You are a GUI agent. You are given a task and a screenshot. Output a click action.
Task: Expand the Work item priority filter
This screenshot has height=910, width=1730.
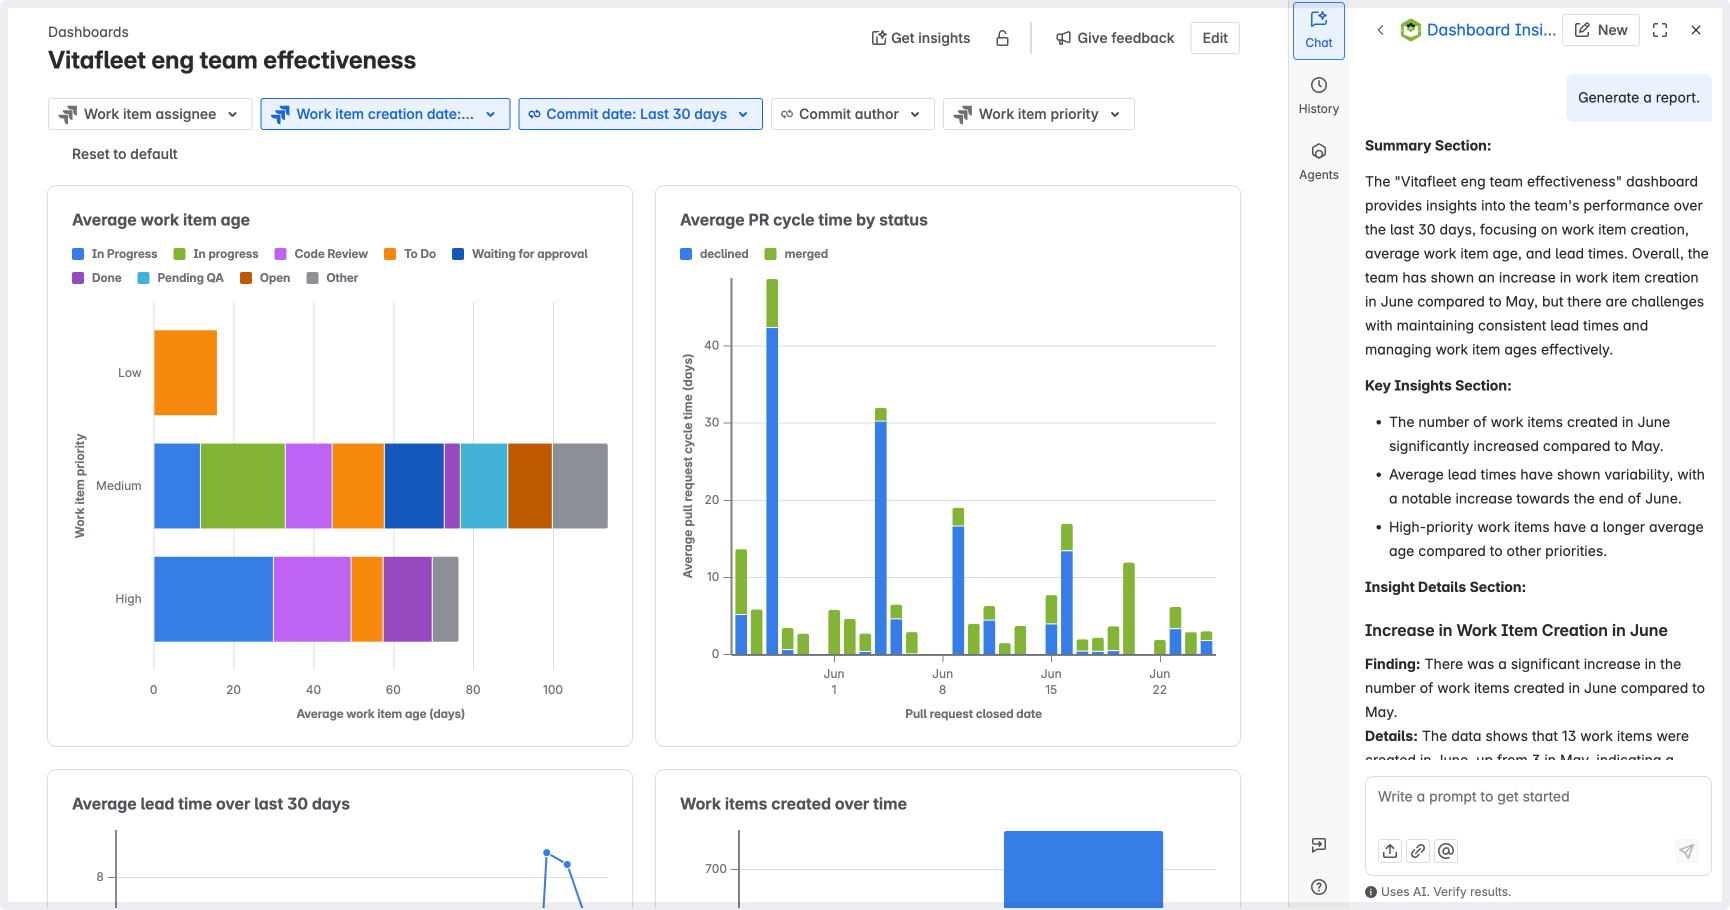(1038, 114)
